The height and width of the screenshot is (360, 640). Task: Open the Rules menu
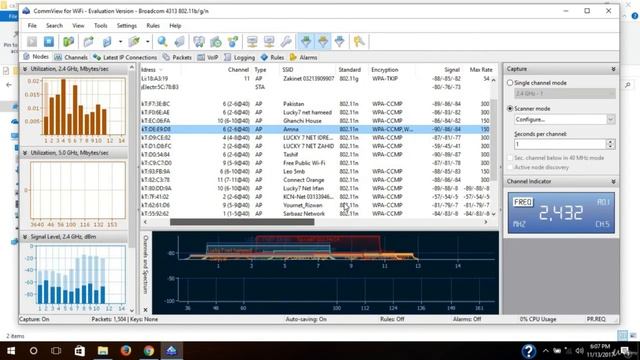pos(153,26)
